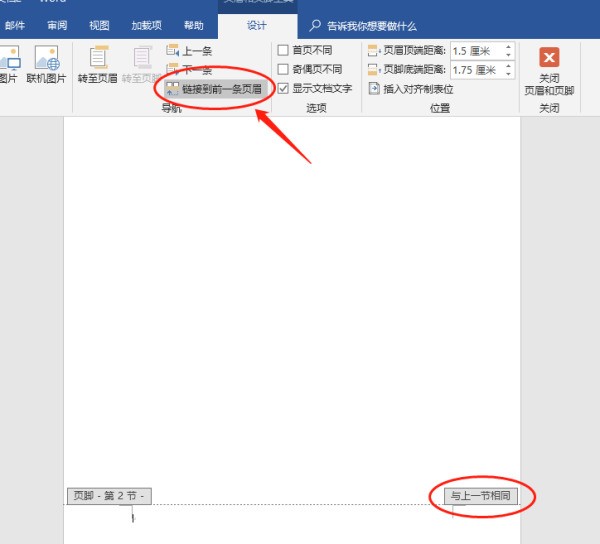Insert an online picture (联机图片)
The image size is (600, 544).
(46, 64)
